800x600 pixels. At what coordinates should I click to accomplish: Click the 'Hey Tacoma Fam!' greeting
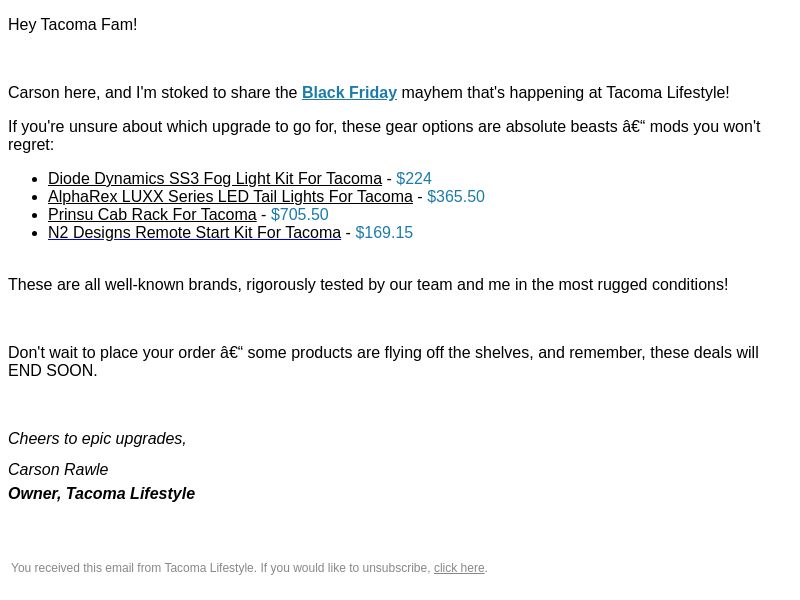[x=72, y=24]
